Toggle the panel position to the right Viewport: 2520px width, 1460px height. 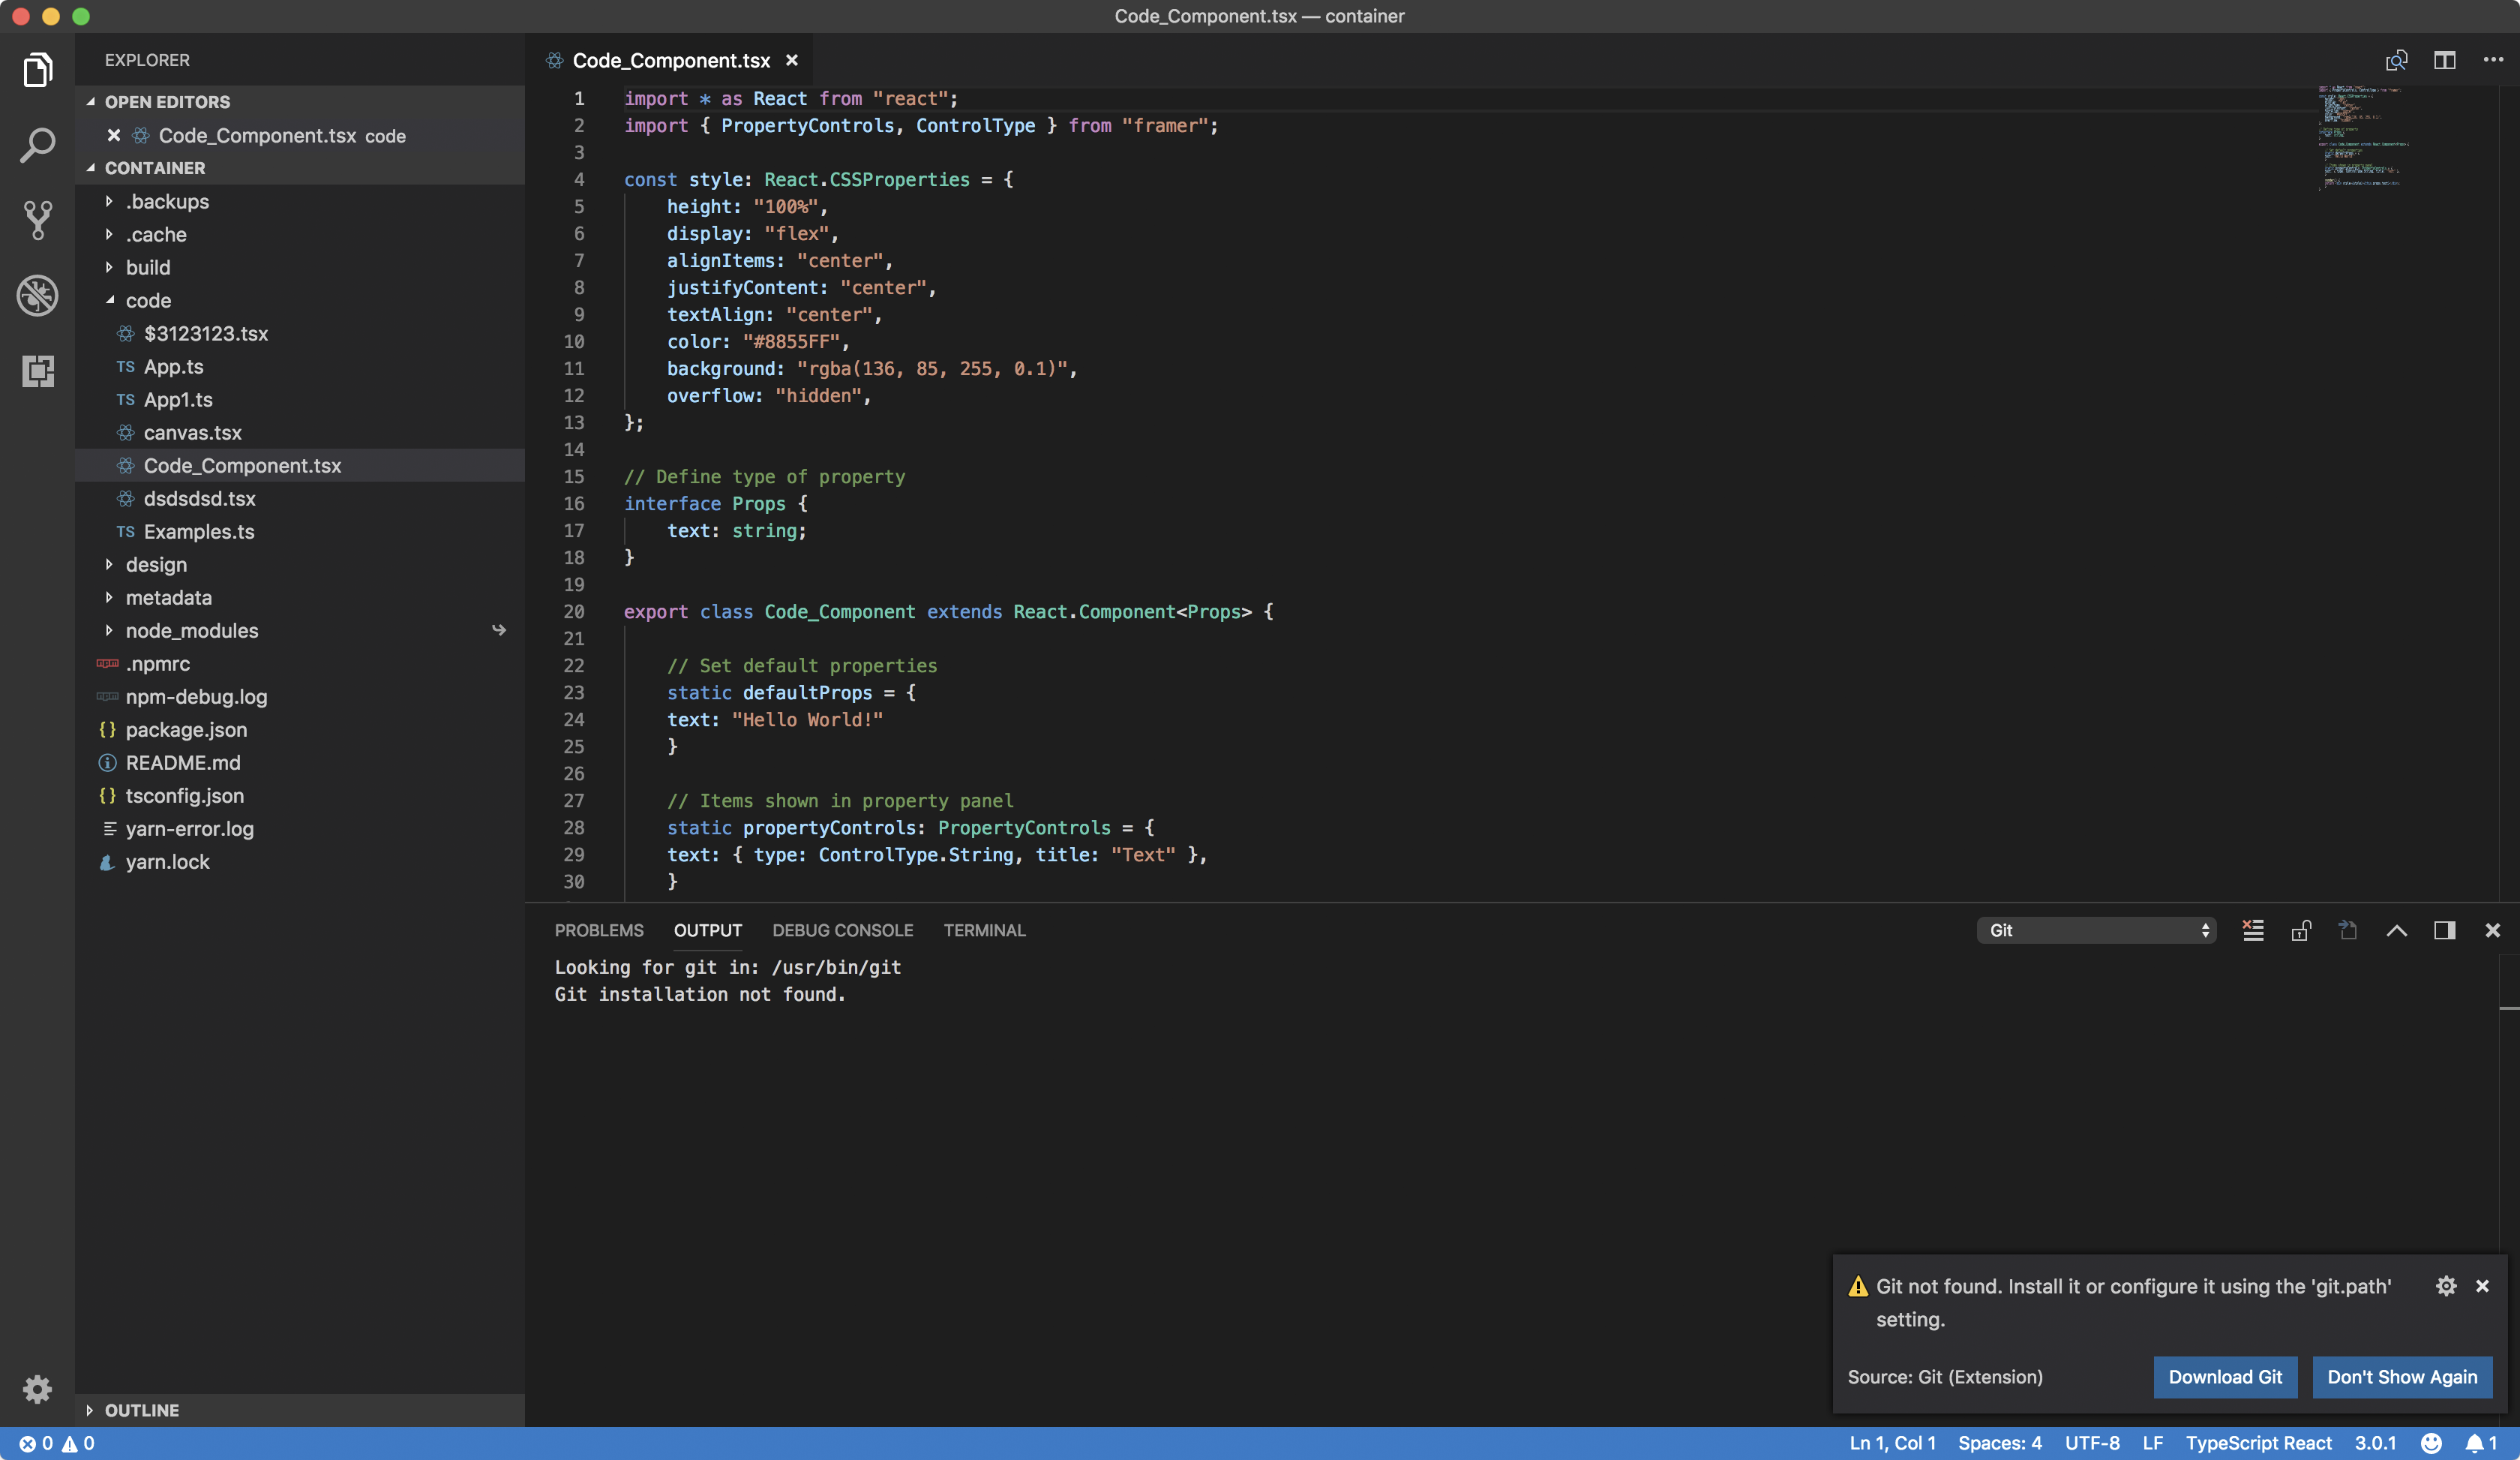tap(2444, 930)
